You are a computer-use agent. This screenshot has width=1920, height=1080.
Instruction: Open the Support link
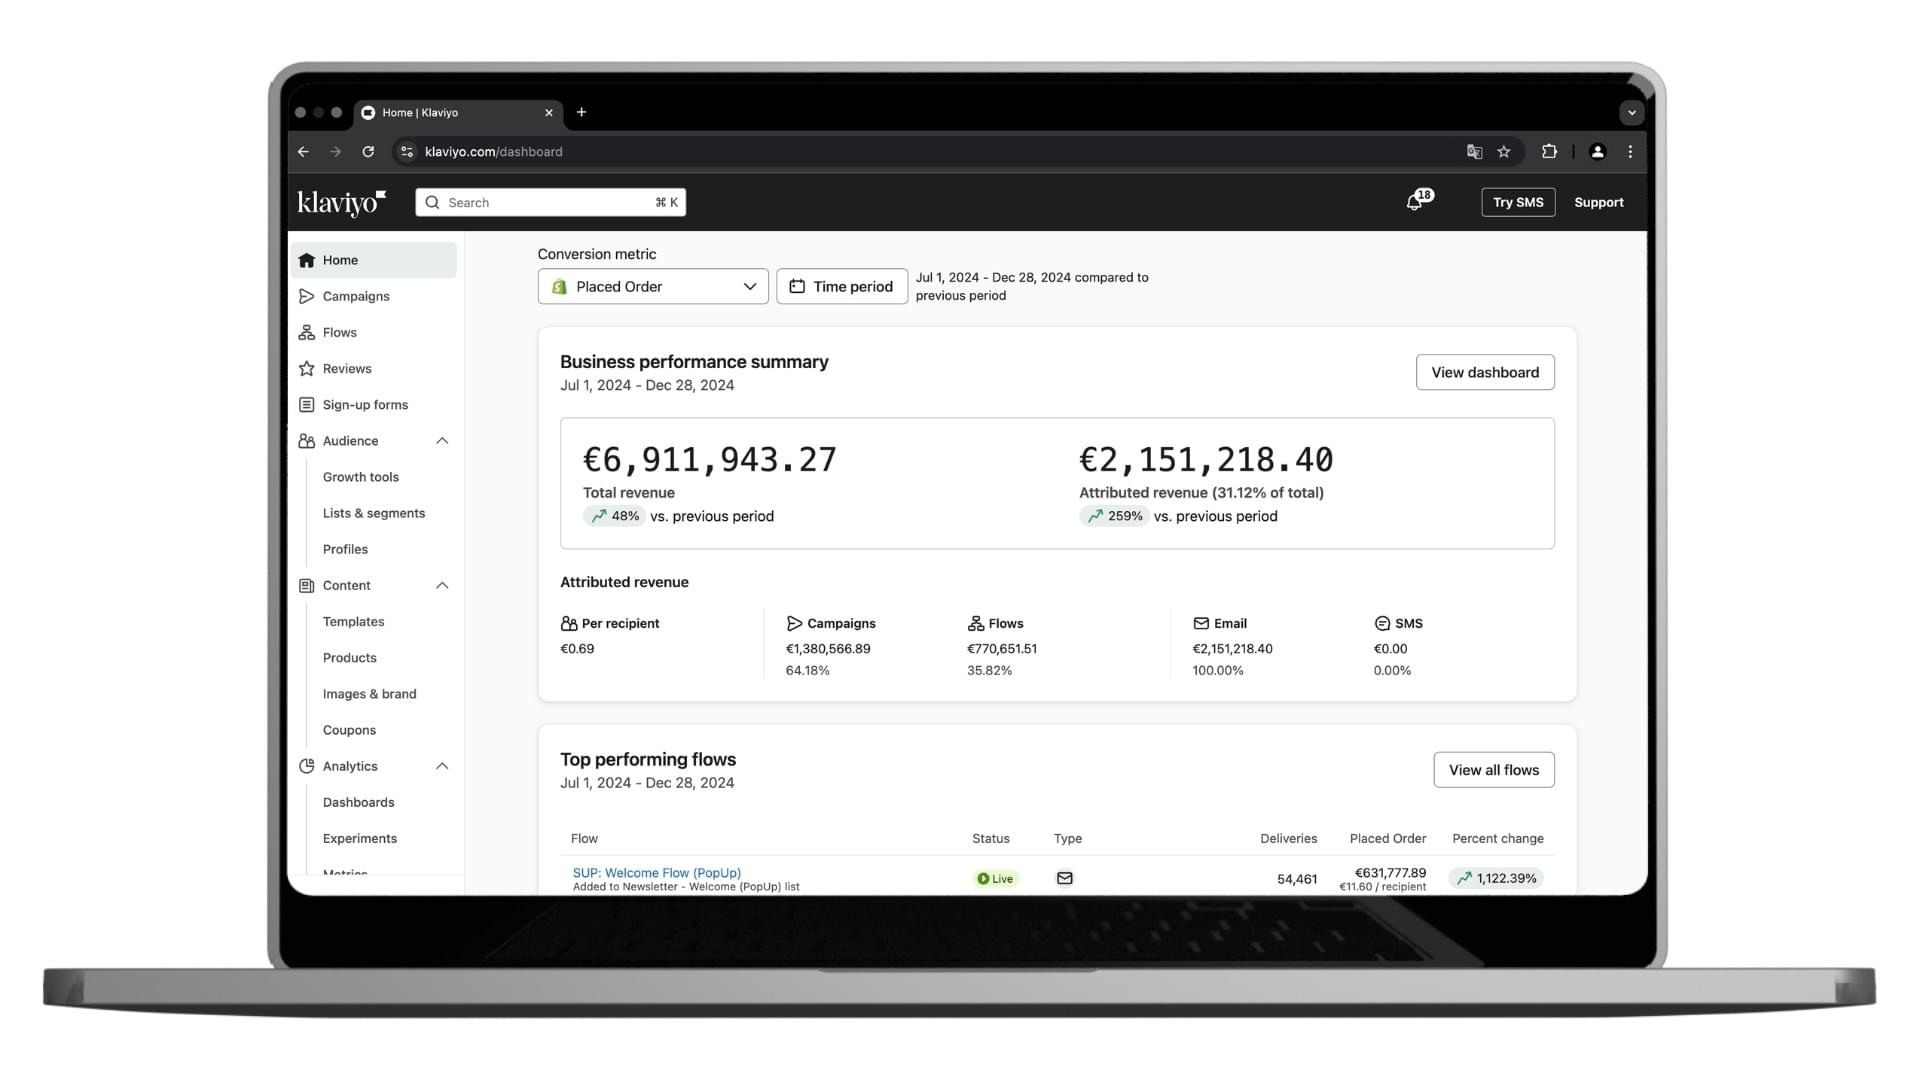point(1598,202)
